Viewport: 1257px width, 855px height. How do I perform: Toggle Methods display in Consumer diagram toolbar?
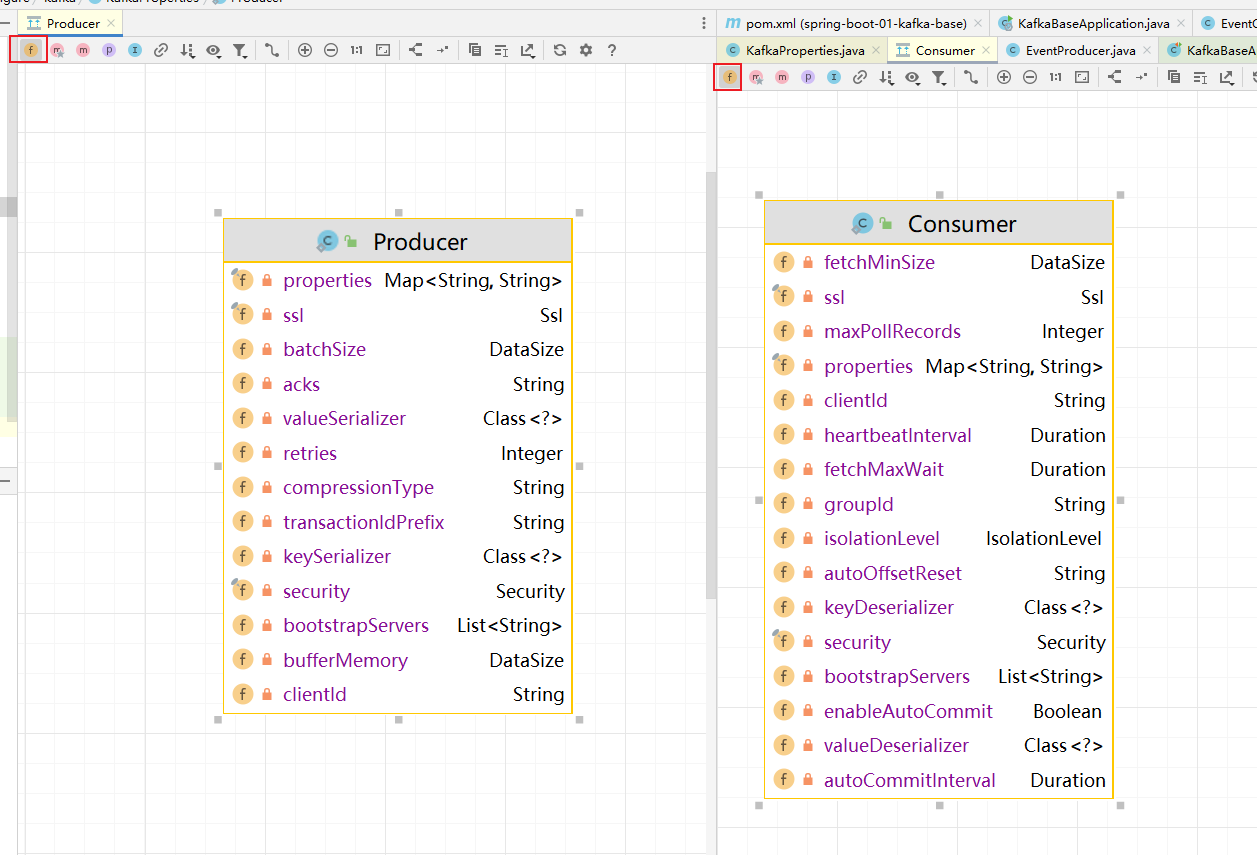pos(782,77)
